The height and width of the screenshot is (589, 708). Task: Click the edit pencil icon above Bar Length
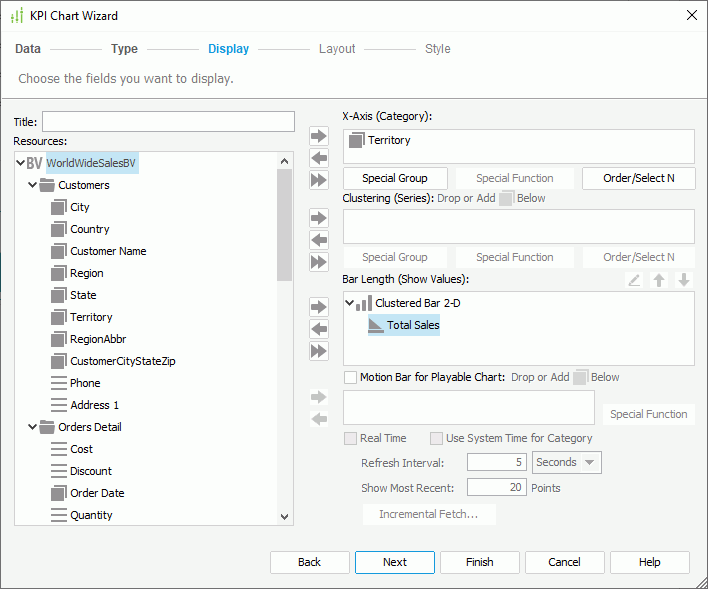(634, 280)
